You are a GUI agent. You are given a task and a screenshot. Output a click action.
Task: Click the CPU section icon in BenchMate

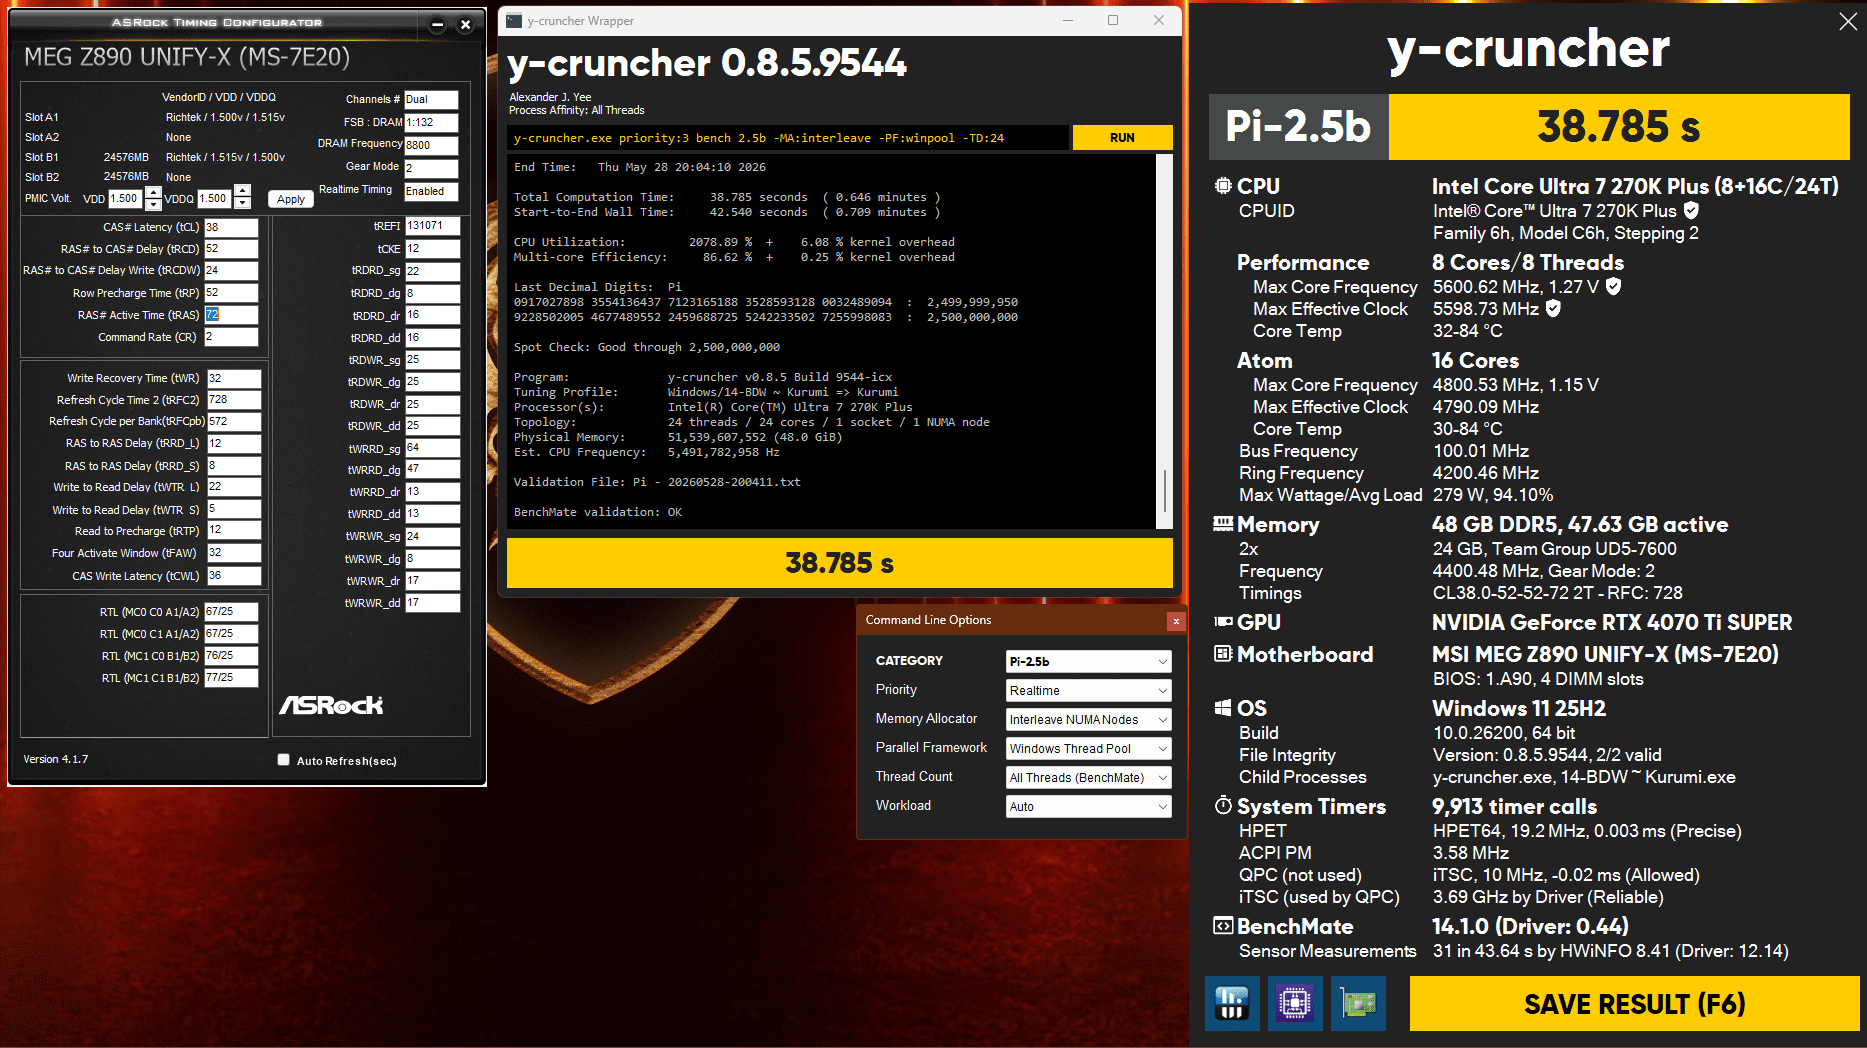1223,186
